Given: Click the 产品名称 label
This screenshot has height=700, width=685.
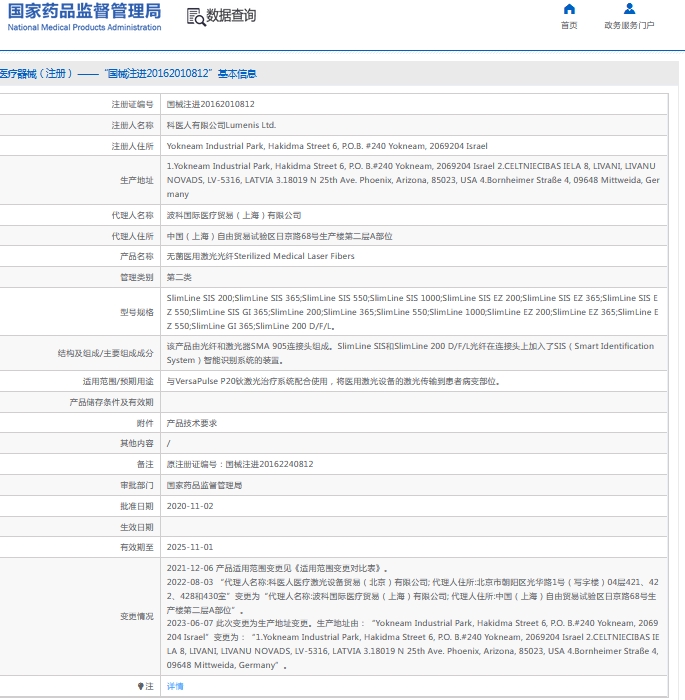Looking at the screenshot, I should tap(137, 256).
